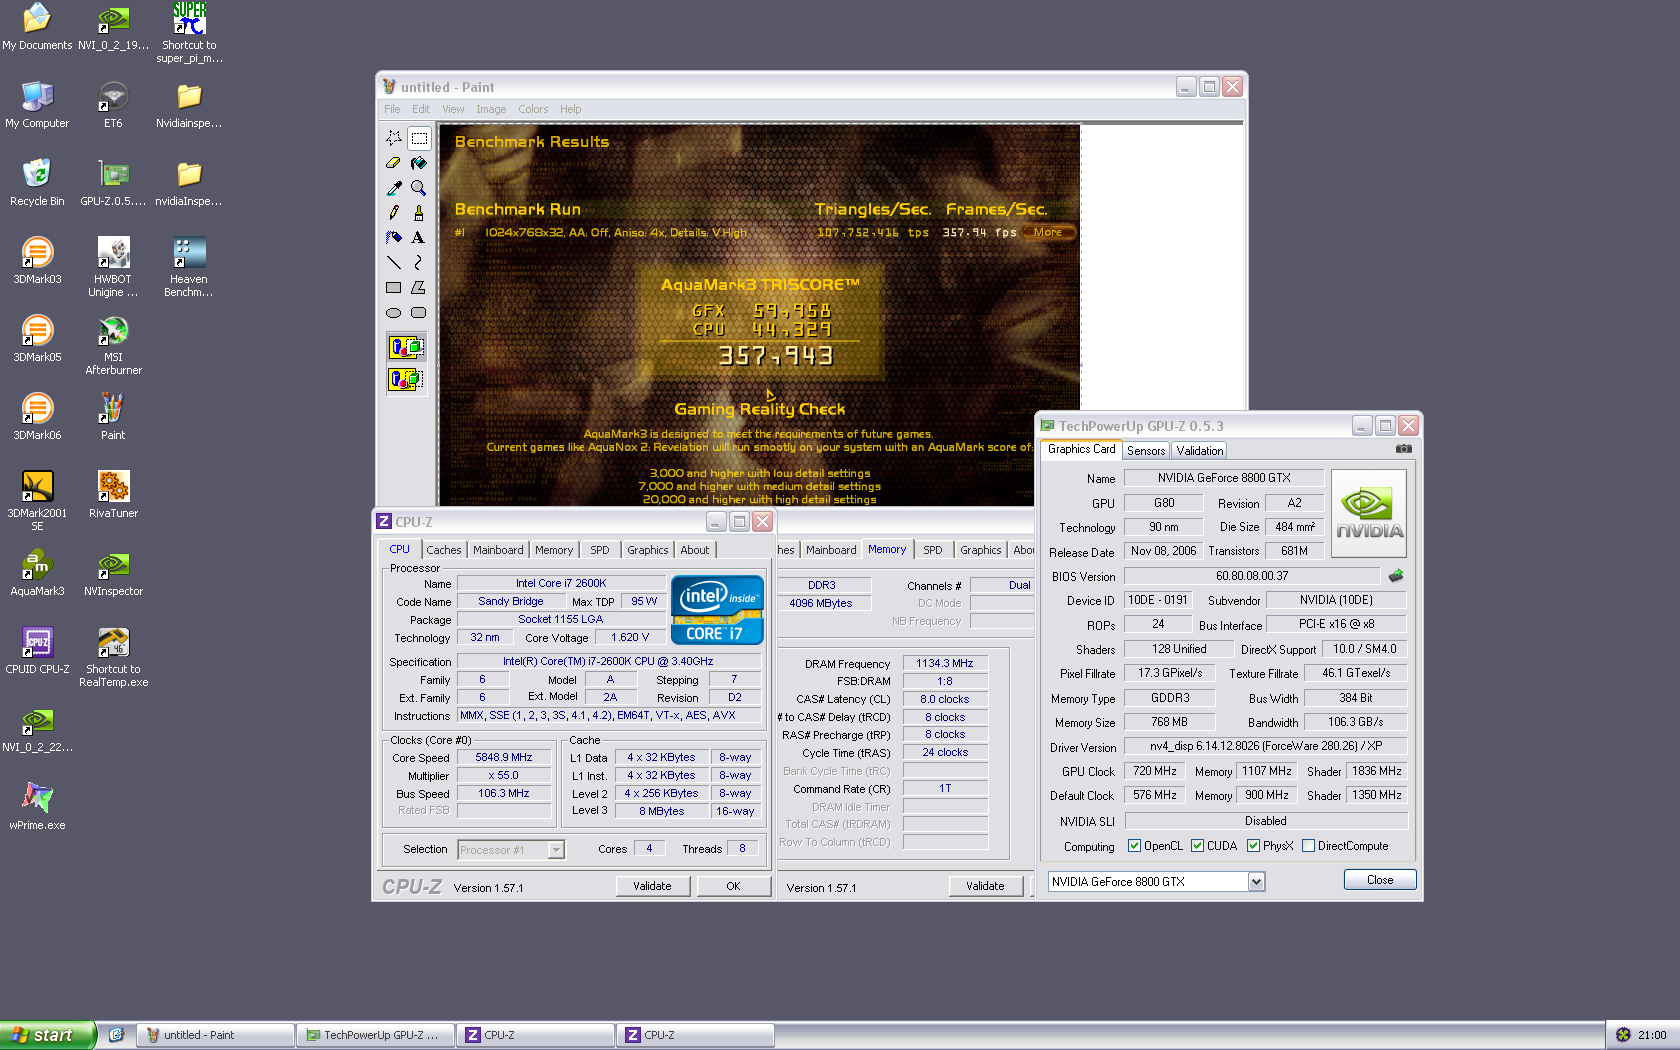Select the Text tool in Paint
Viewport: 1680px width, 1050px height.
[x=419, y=238]
